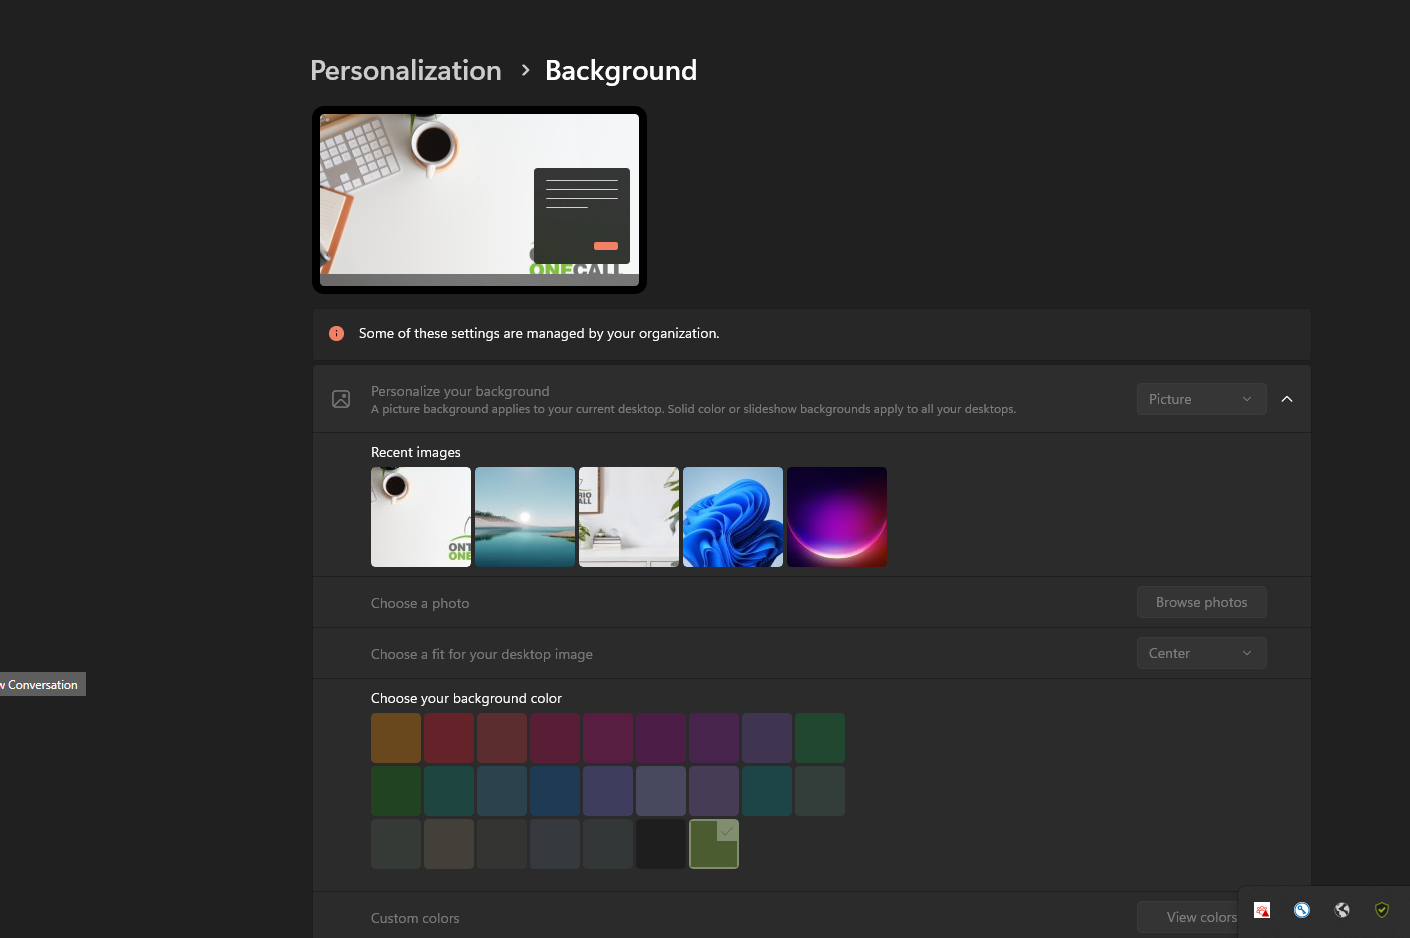Click the Background breadcrumb title
Screen dimensions: 1410x938
621,70
